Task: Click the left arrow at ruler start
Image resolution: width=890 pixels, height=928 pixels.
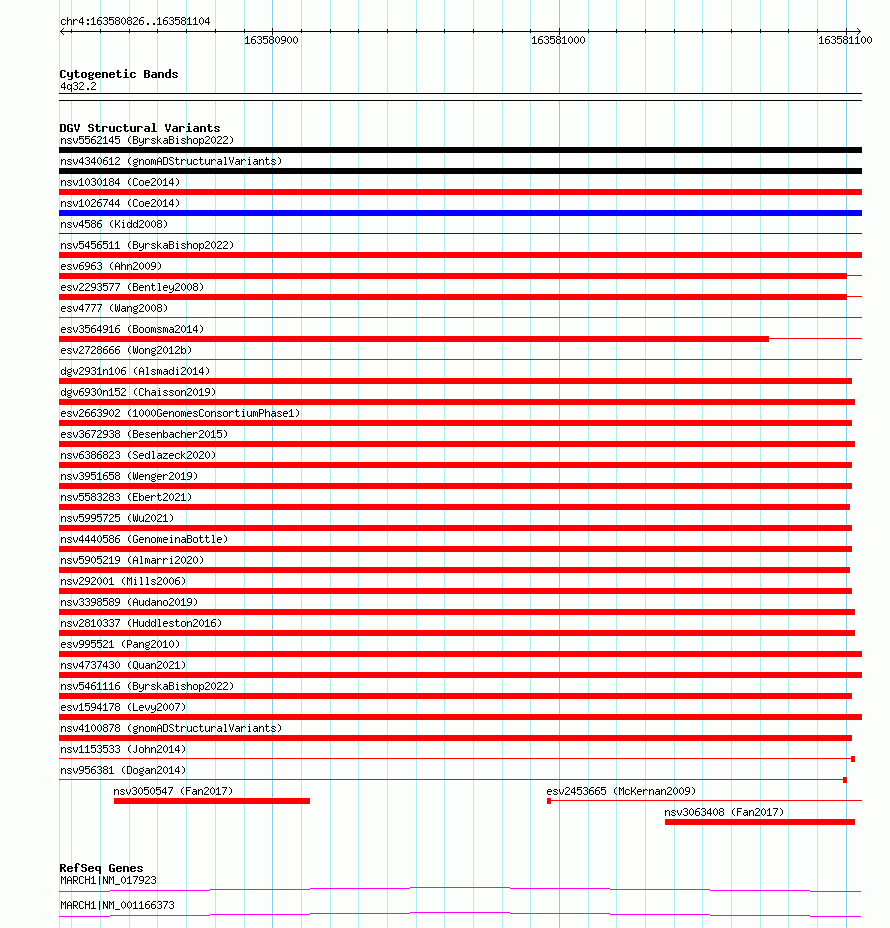Action: click(x=63, y=31)
